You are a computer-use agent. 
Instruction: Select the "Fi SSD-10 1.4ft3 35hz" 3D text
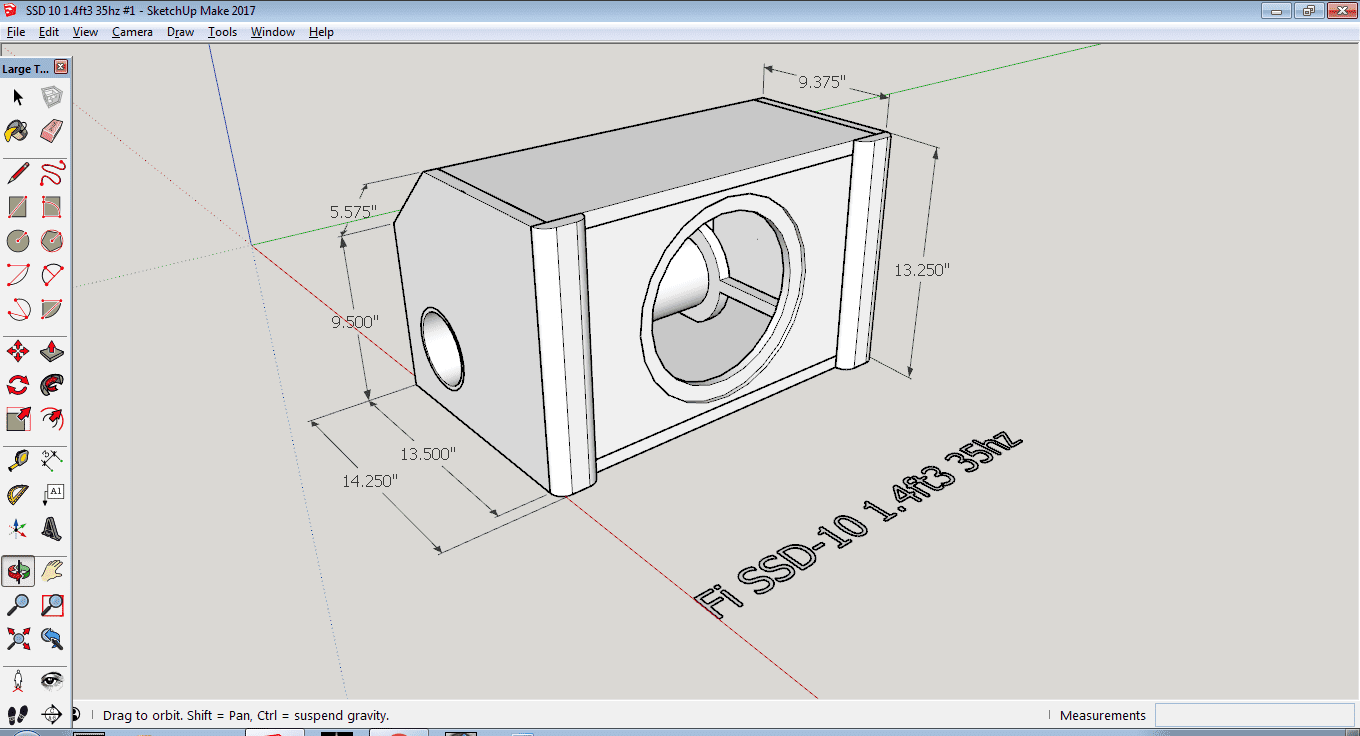click(x=860, y=523)
